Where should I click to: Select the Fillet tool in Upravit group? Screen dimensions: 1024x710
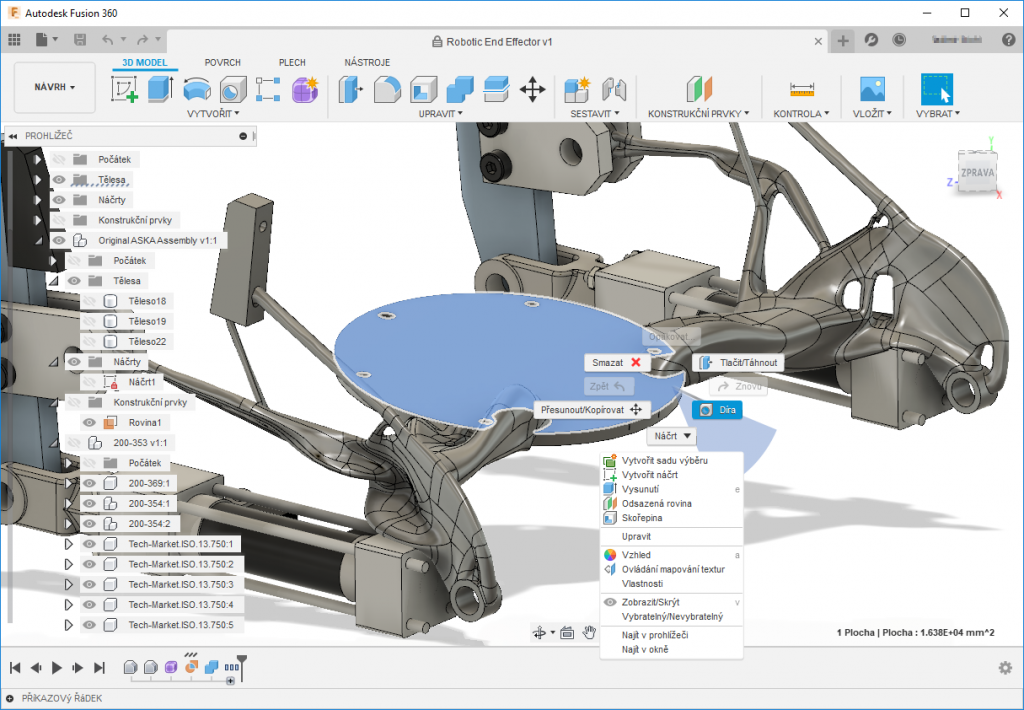(x=387, y=90)
